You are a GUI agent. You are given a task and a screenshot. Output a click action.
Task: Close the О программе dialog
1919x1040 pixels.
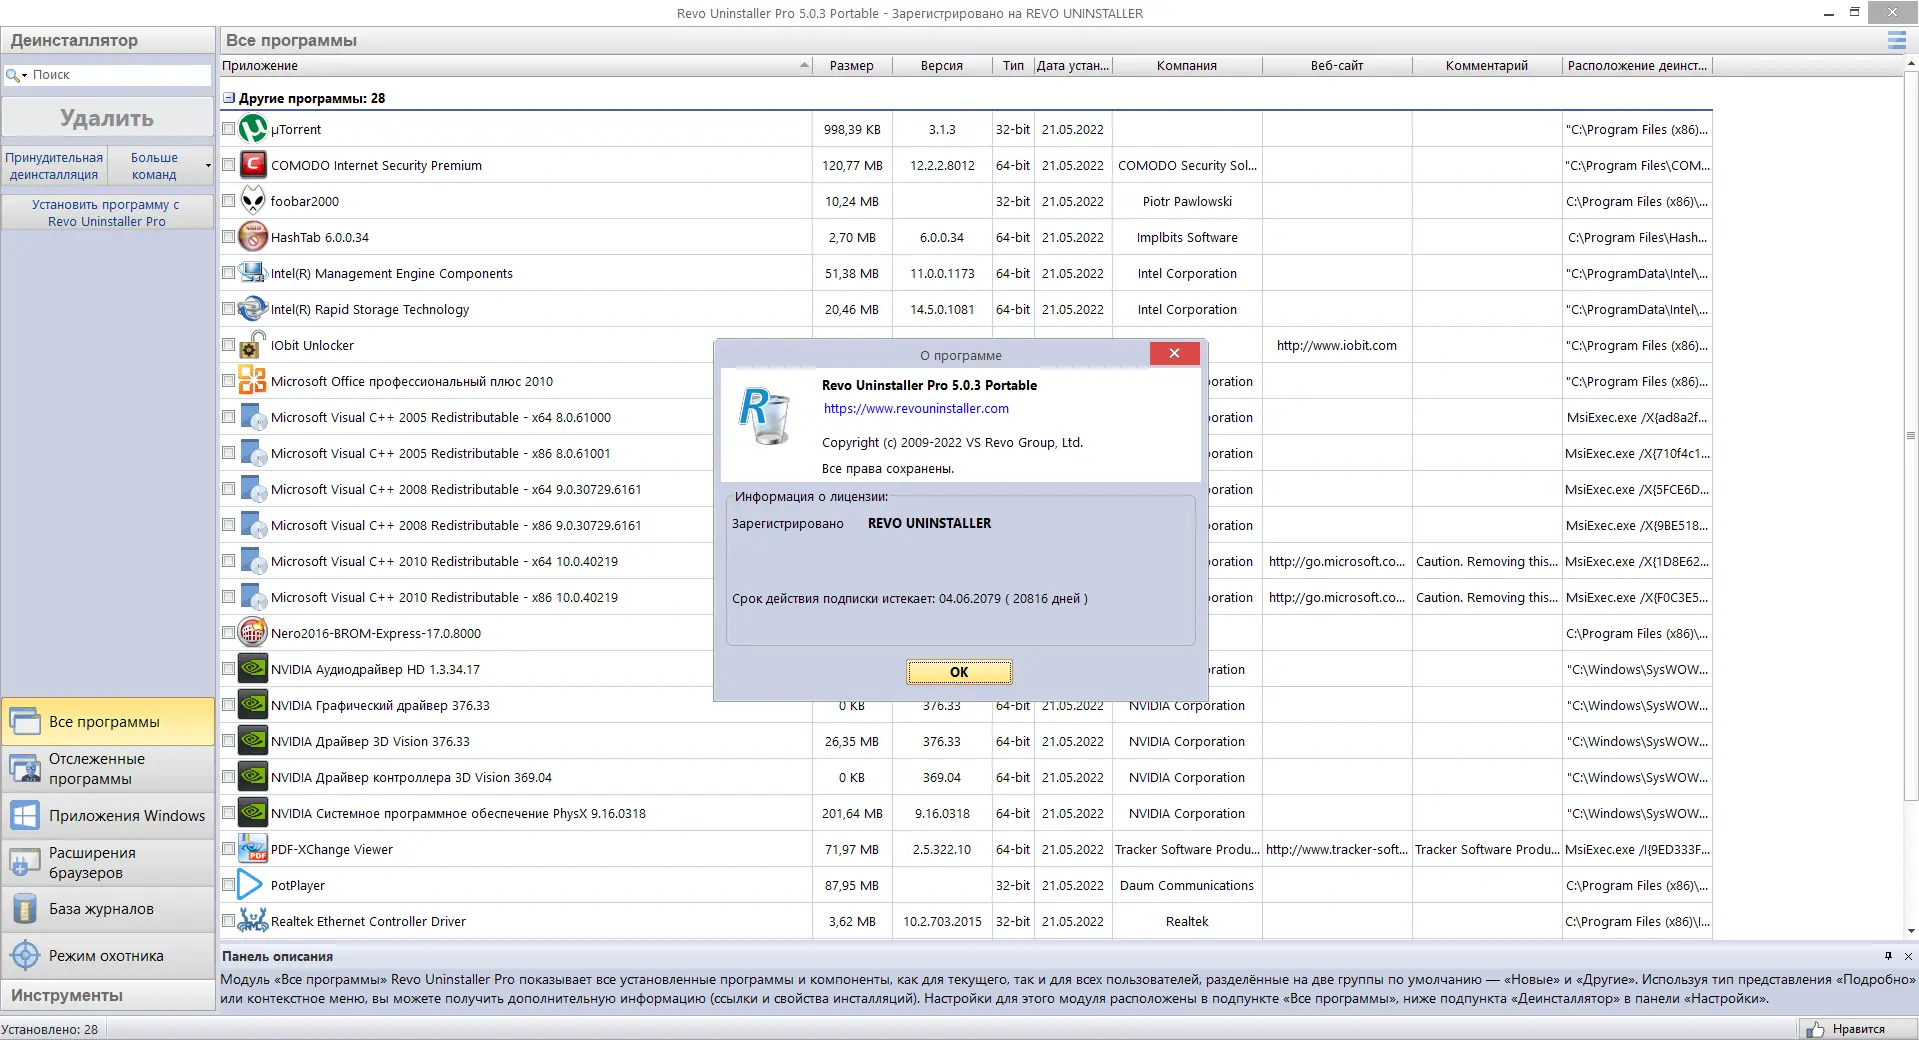(x=1174, y=353)
